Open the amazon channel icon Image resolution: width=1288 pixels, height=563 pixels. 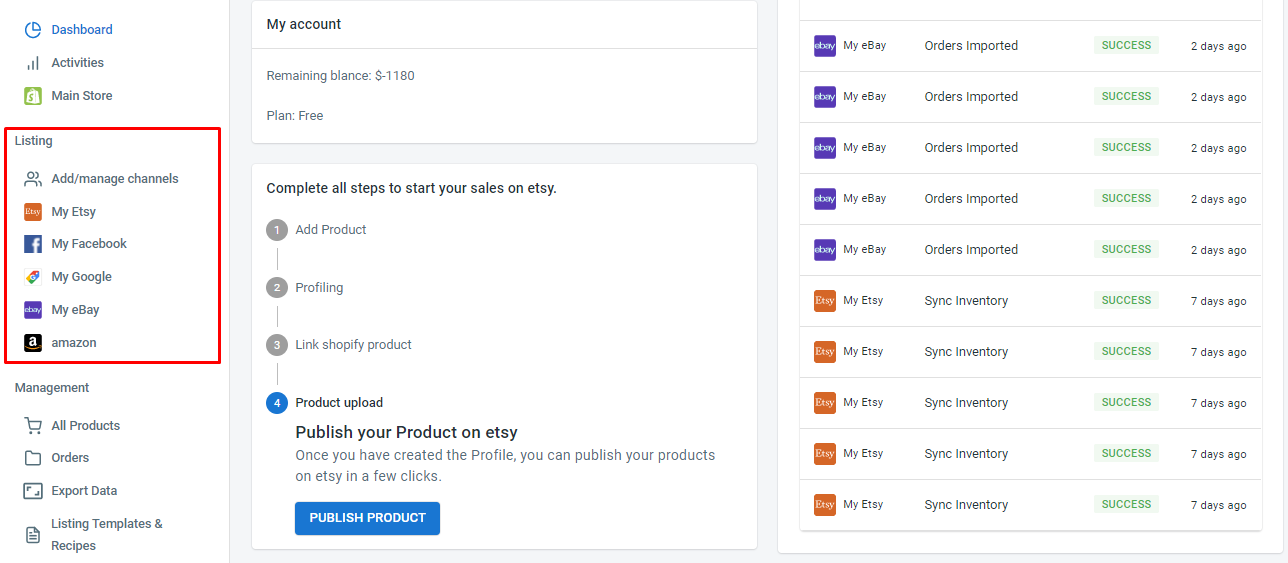[x=33, y=343]
